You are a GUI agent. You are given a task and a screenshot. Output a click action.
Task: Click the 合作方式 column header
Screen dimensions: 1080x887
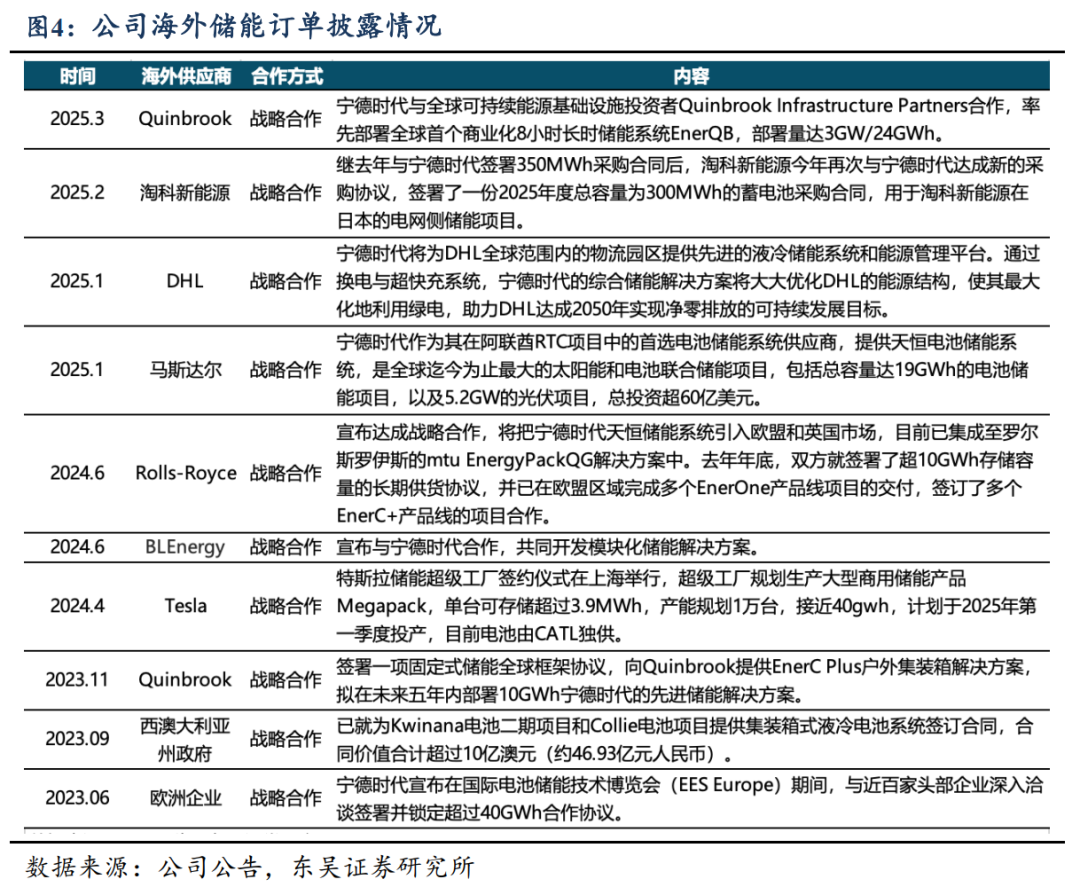287,76
